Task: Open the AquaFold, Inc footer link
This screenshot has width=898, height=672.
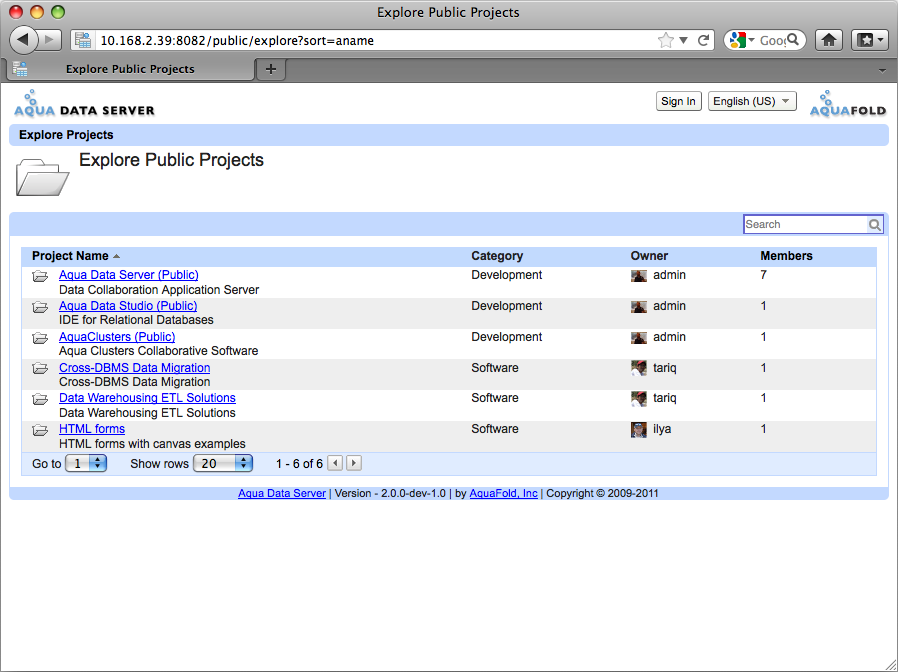Action: [x=503, y=493]
